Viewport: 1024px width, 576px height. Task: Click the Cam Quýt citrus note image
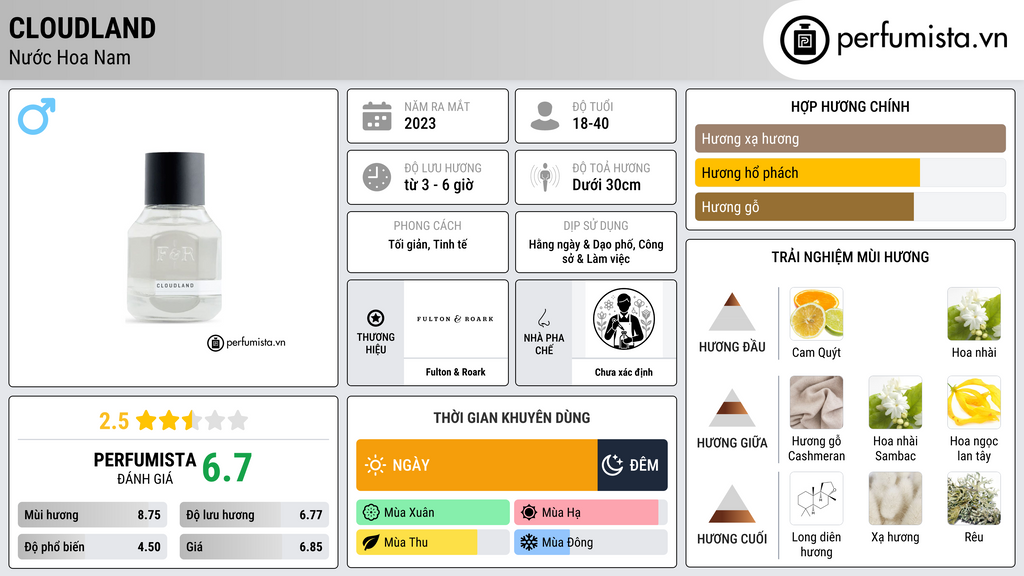(x=816, y=314)
